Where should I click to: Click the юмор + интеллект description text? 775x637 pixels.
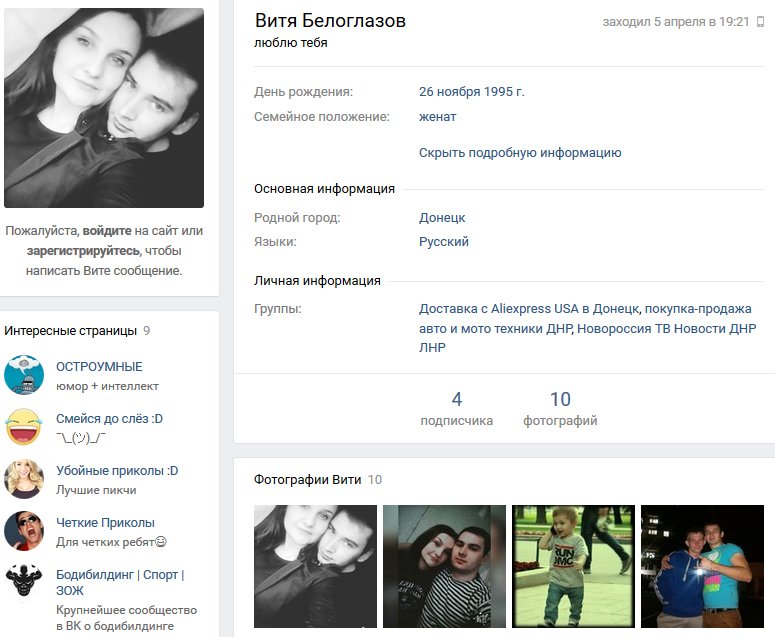coord(107,386)
